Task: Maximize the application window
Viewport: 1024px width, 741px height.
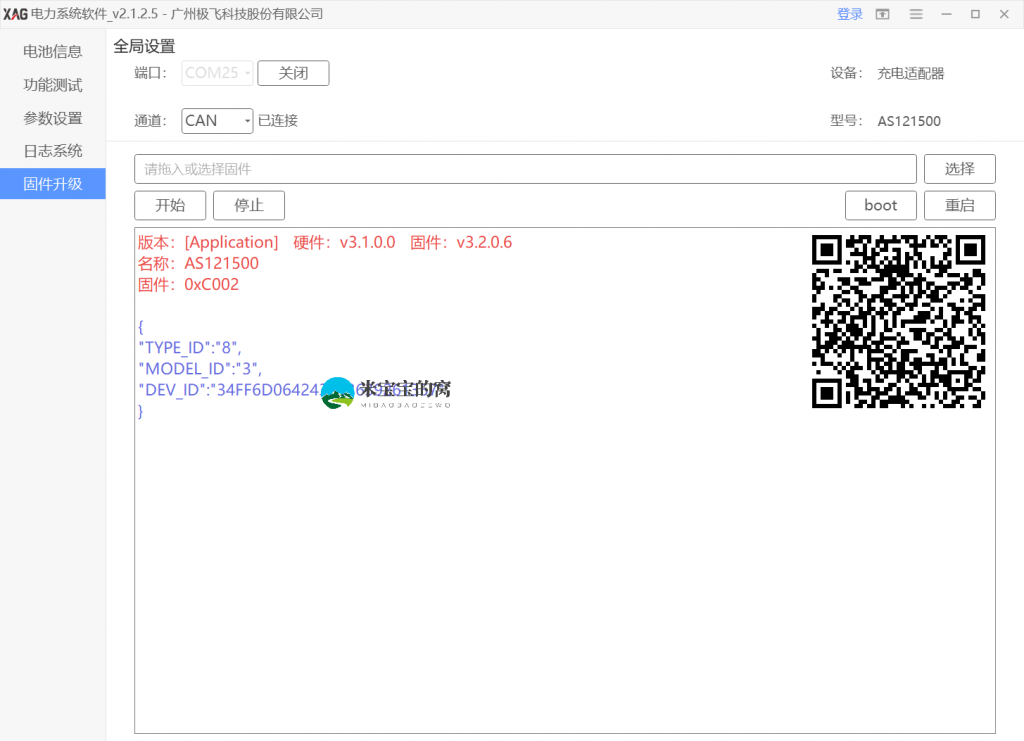Action: (975, 14)
